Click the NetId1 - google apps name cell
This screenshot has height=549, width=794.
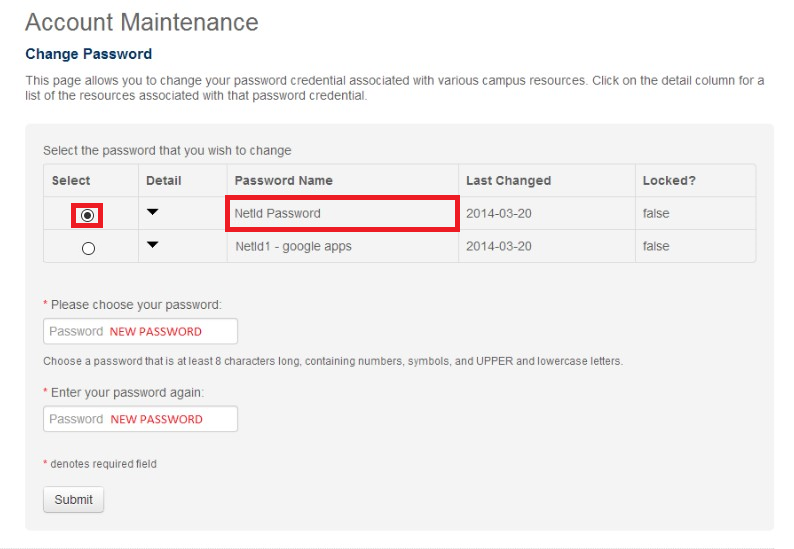[293, 246]
